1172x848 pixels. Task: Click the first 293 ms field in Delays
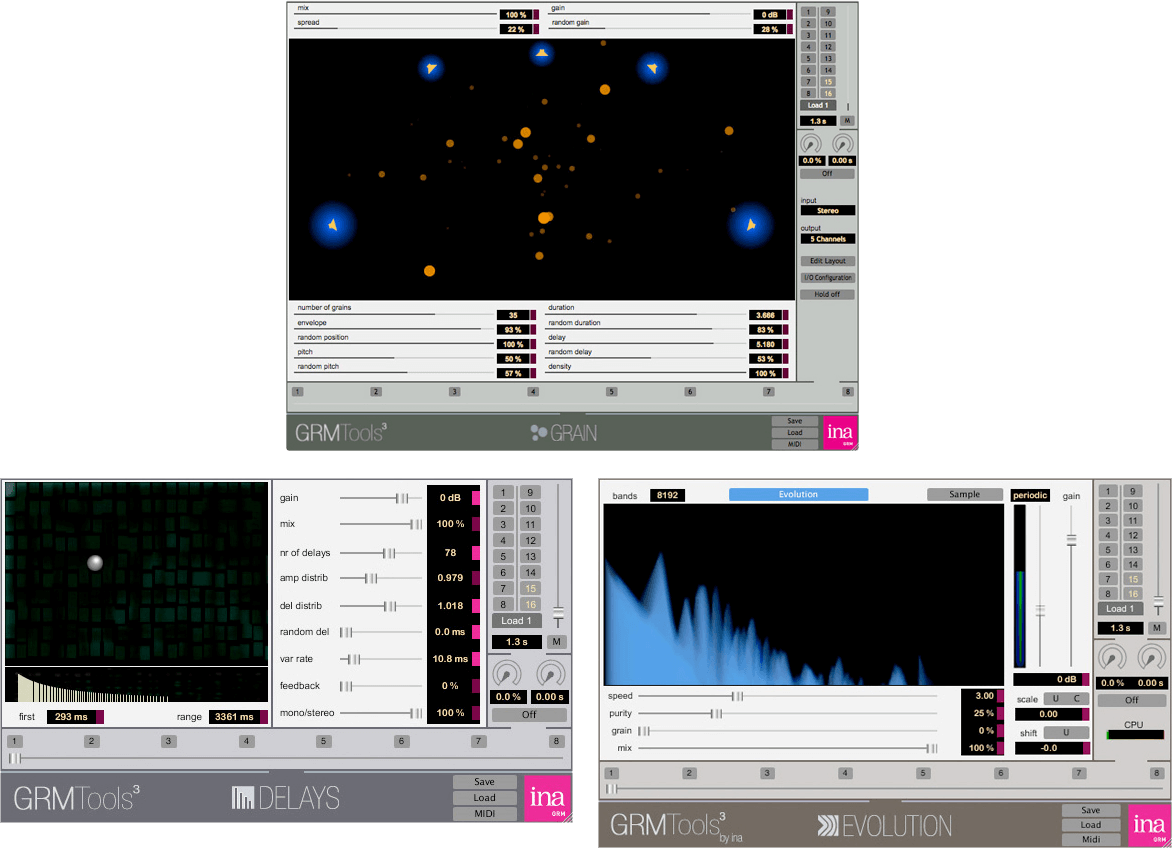(71, 717)
